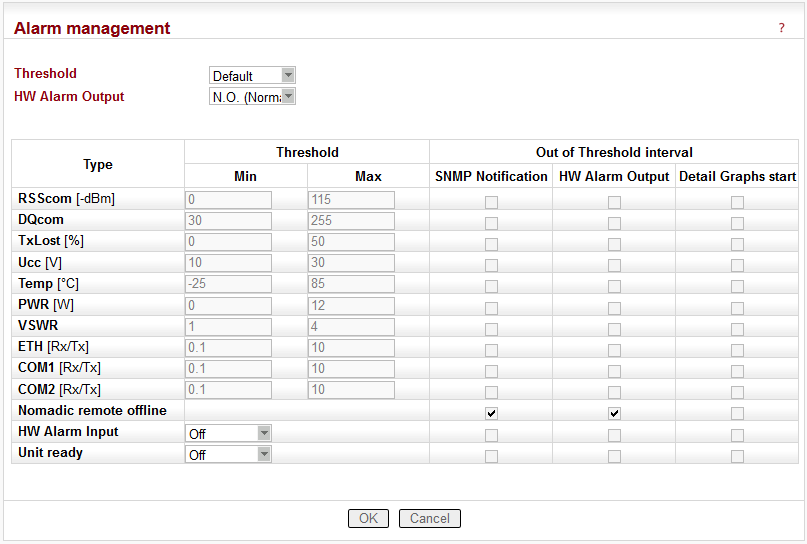The height and width of the screenshot is (544, 807).
Task: Tick SNMP Notification for Temp
Action: (x=492, y=286)
